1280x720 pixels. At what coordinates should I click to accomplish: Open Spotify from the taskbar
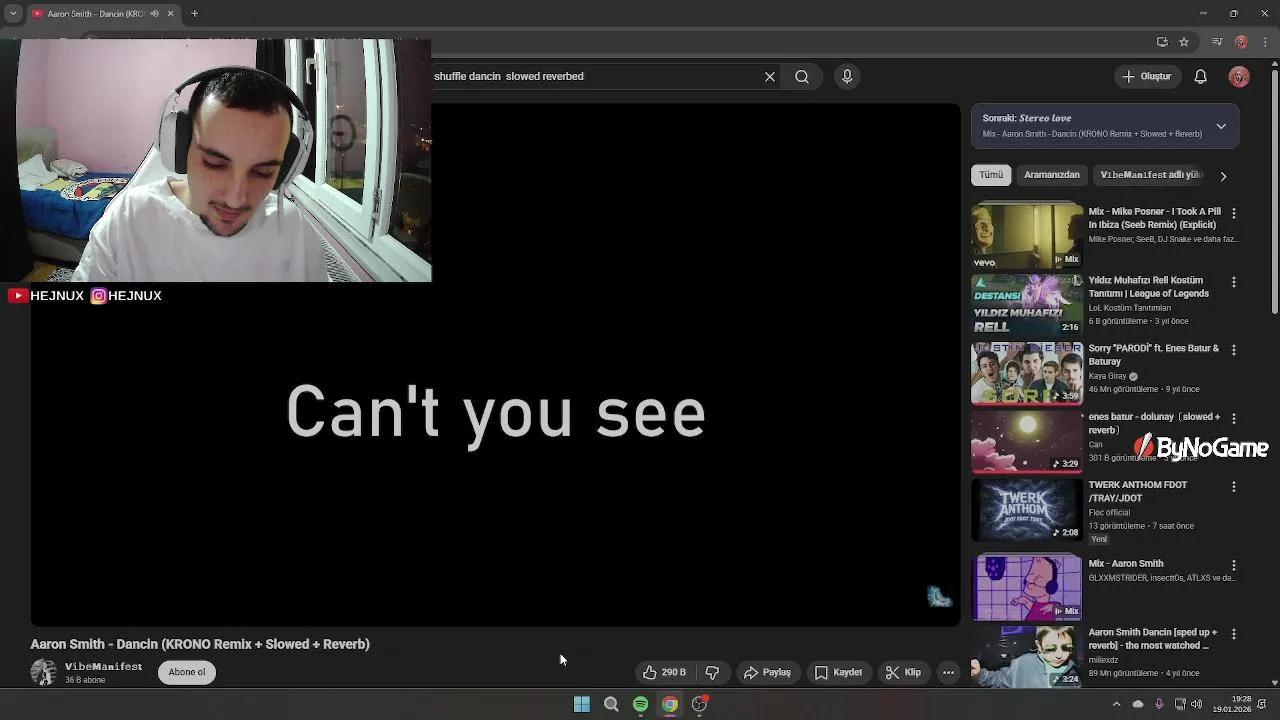point(640,704)
